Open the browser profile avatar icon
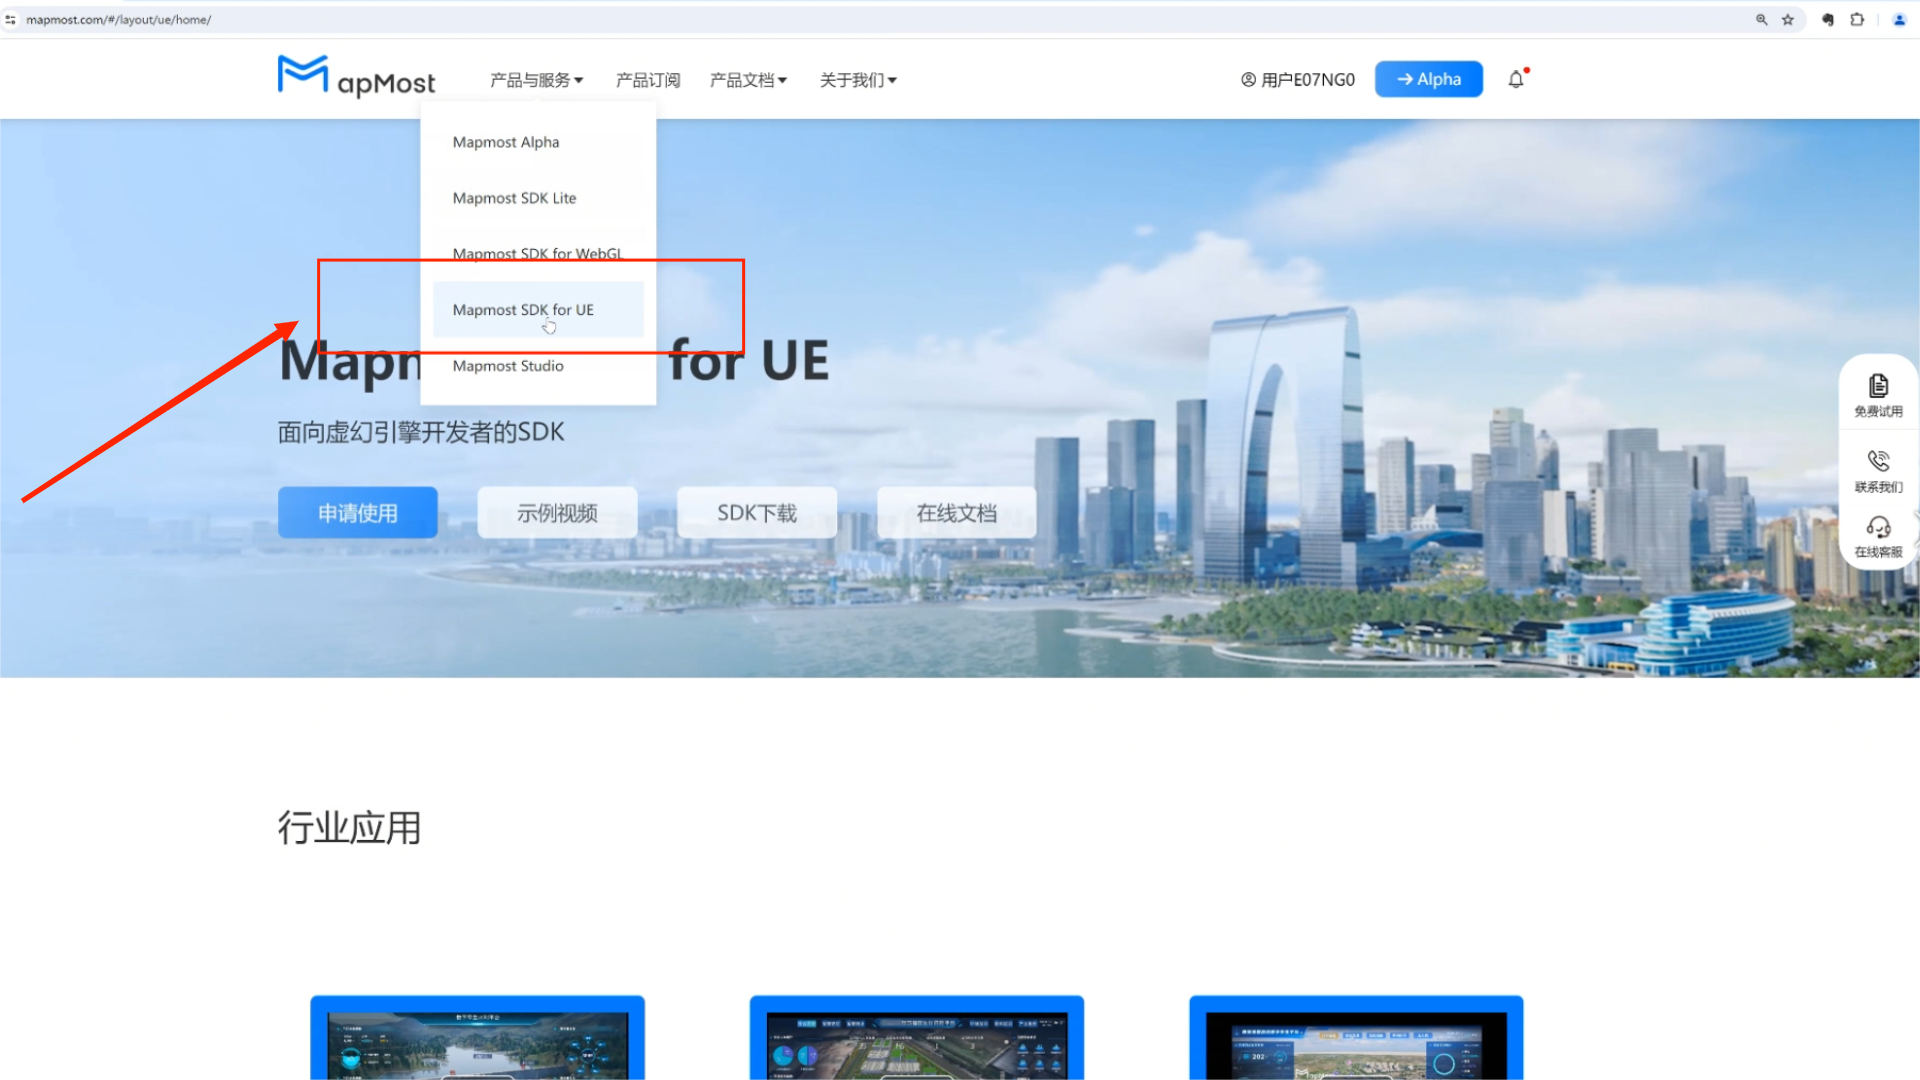Viewport: 1920px width, 1080px height. click(x=1899, y=19)
